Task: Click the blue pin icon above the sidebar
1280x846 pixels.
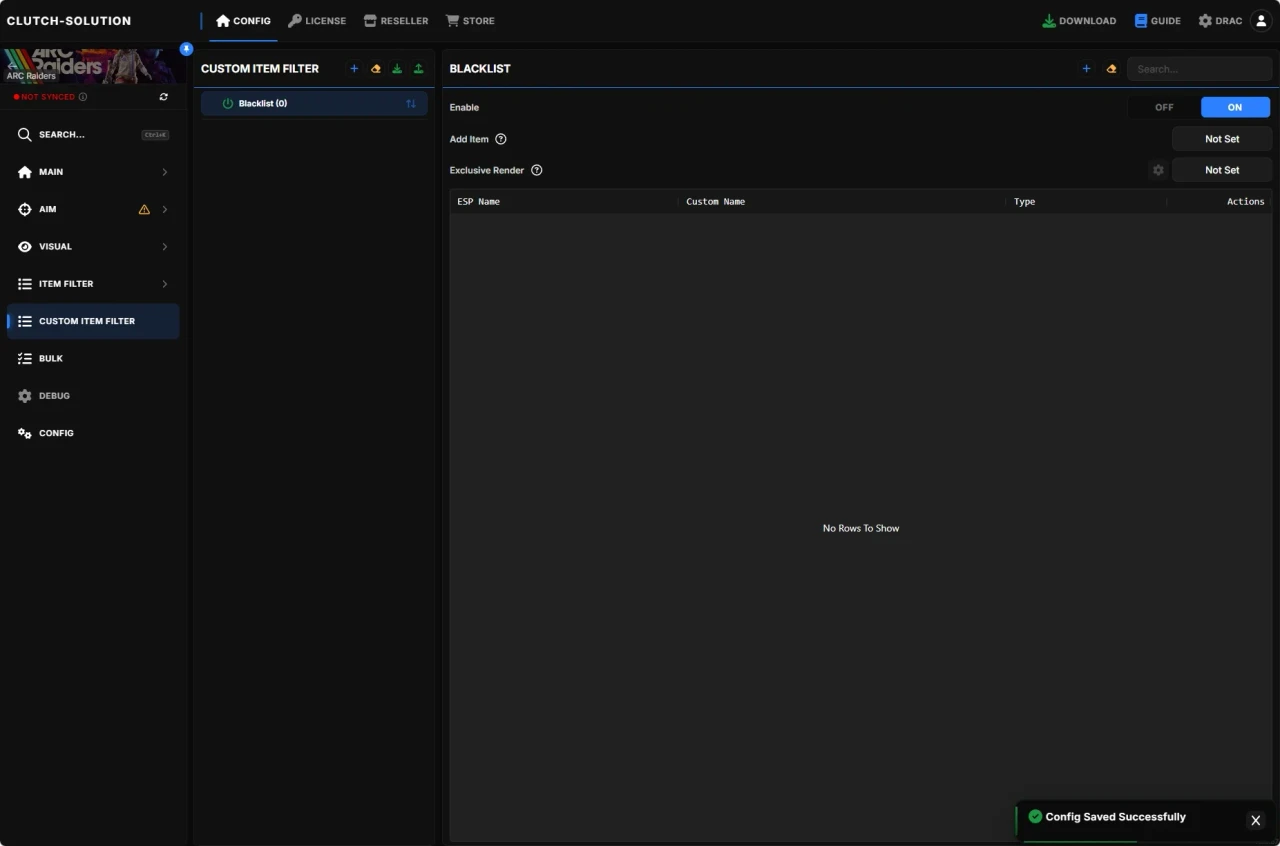Action: point(186,49)
